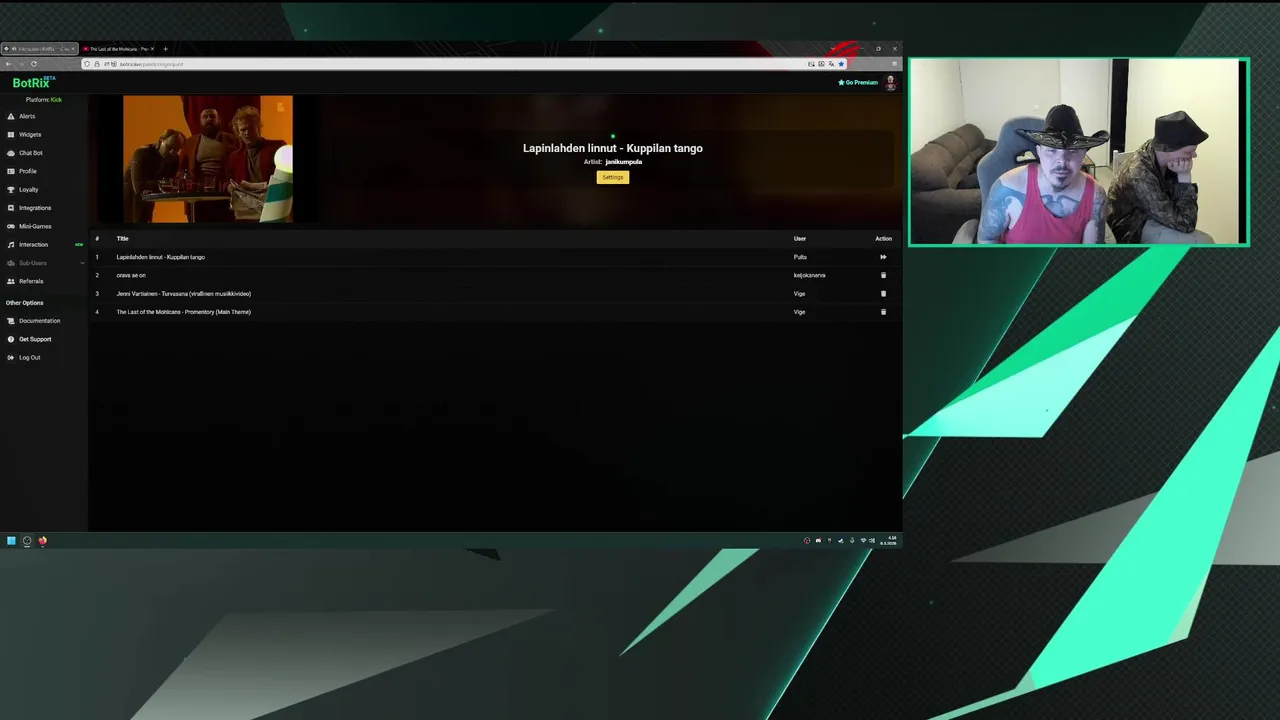Click Get Support in sidebar
Image resolution: width=1280 pixels, height=720 pixels.
[x=35, y=339]
